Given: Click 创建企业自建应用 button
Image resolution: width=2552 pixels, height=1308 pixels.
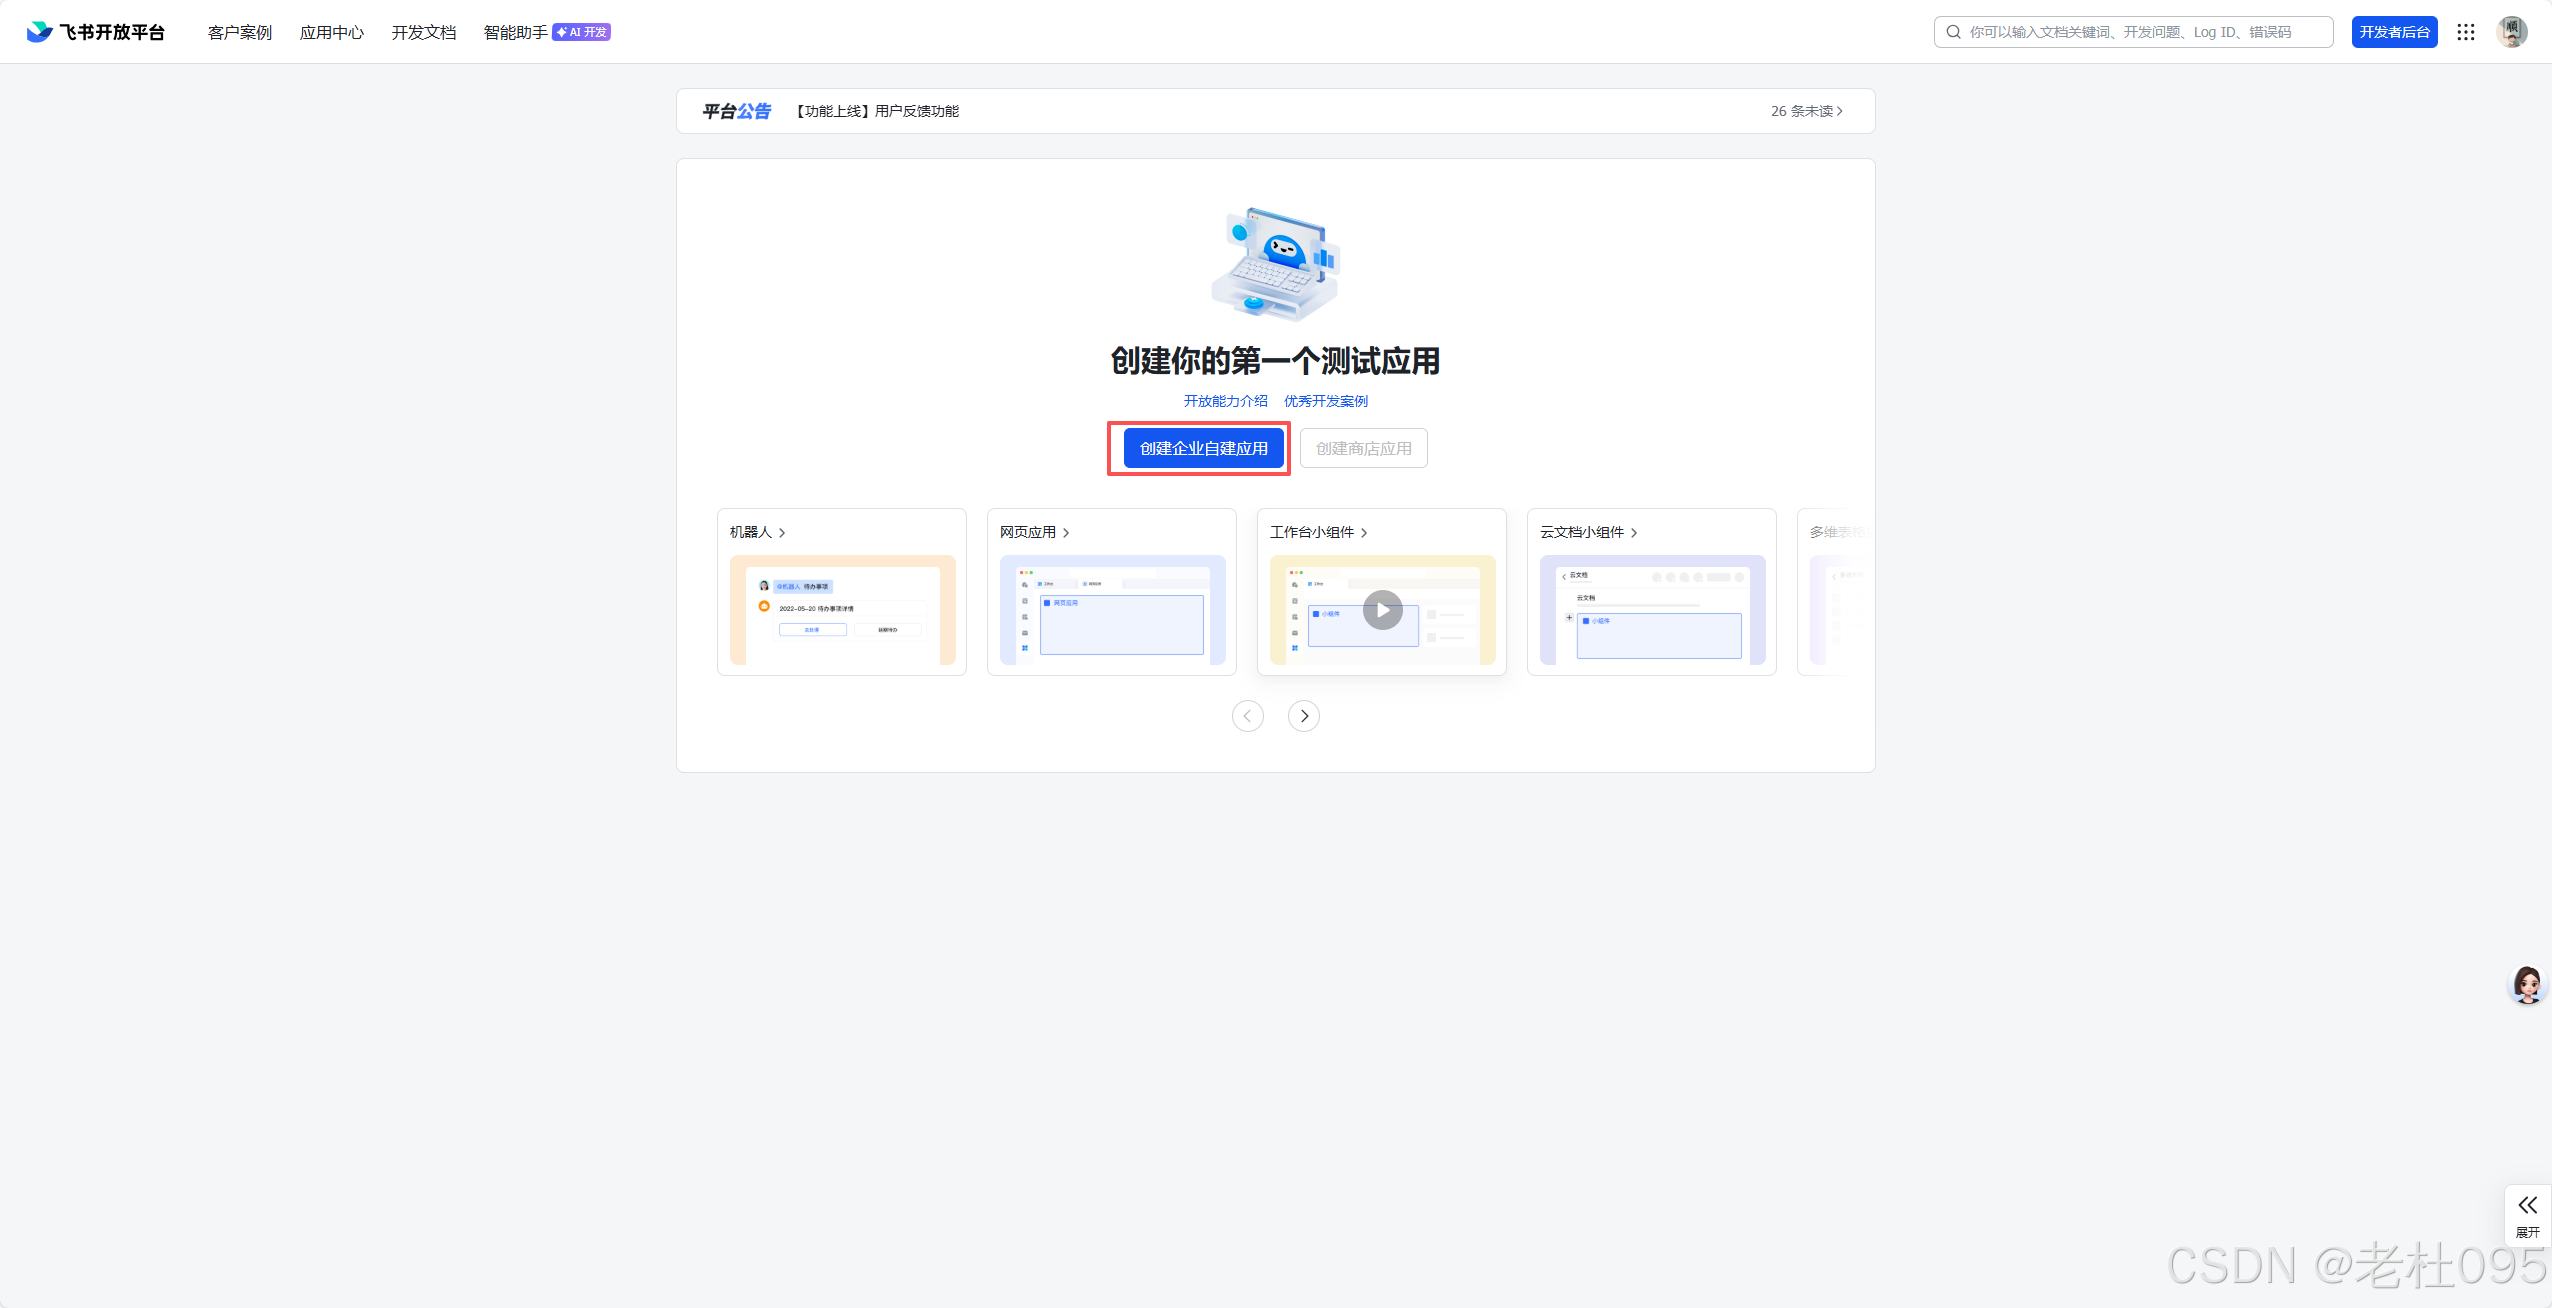Looking at the screenshot, I should (1203, 448).
